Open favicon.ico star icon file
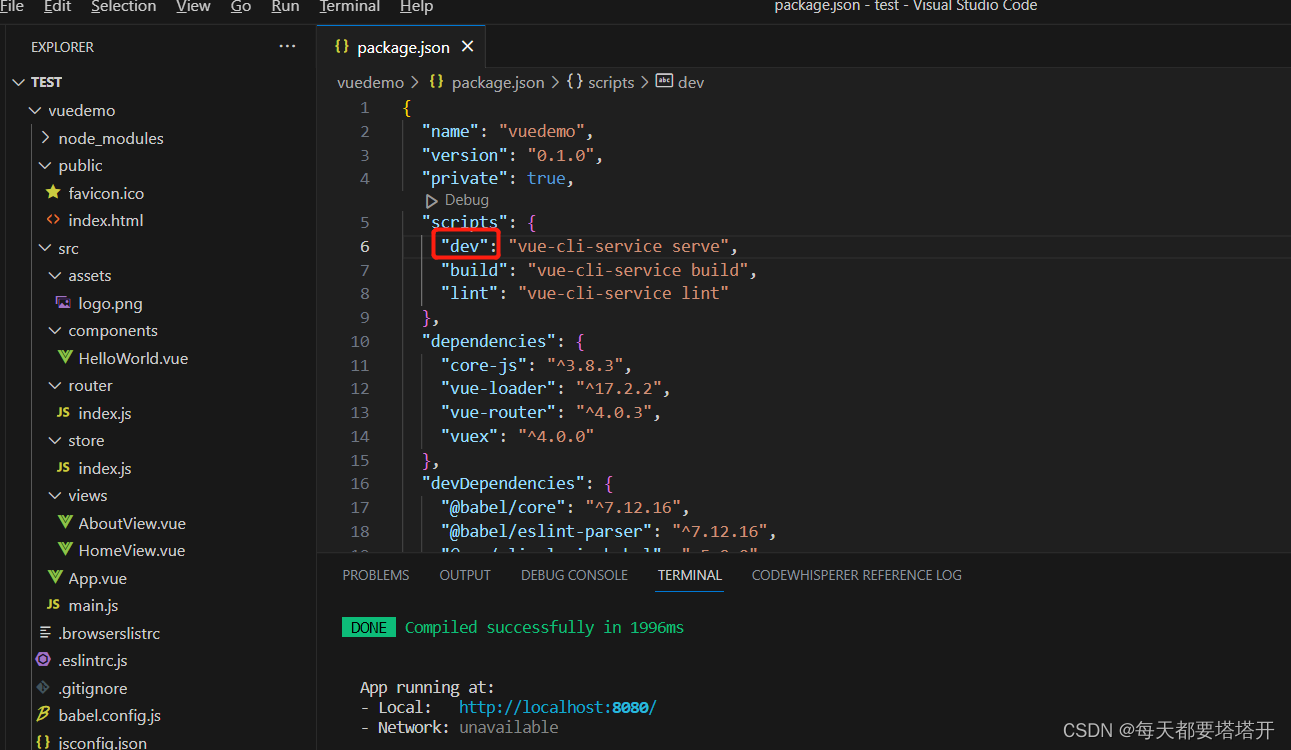The height and width of the screenshot is (750, 1291). coord(106,193)
